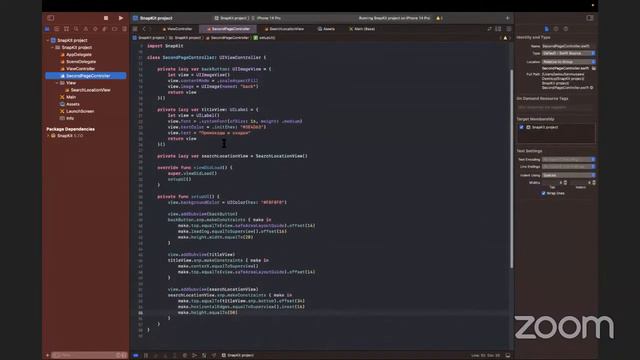Image resolution: width=640 pixels, height=360 pixels.
Task: Click SnapKit project process in debug bar
Action: (x=238, y=356)
